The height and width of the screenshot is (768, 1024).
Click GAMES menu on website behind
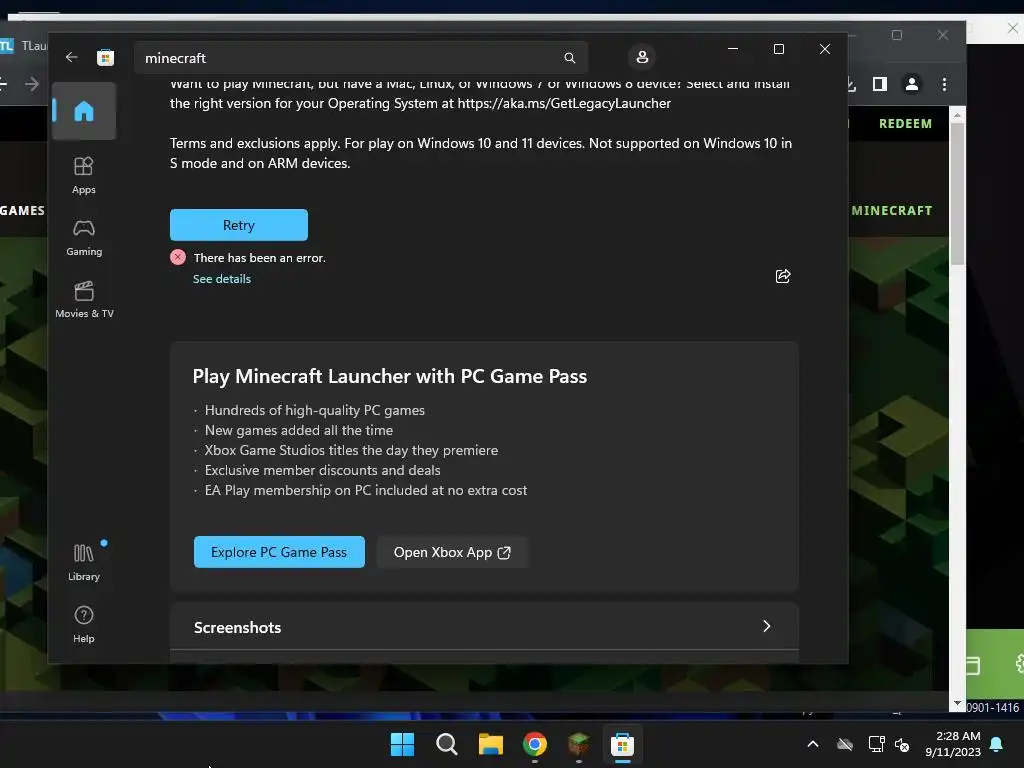tap(22, 210)
